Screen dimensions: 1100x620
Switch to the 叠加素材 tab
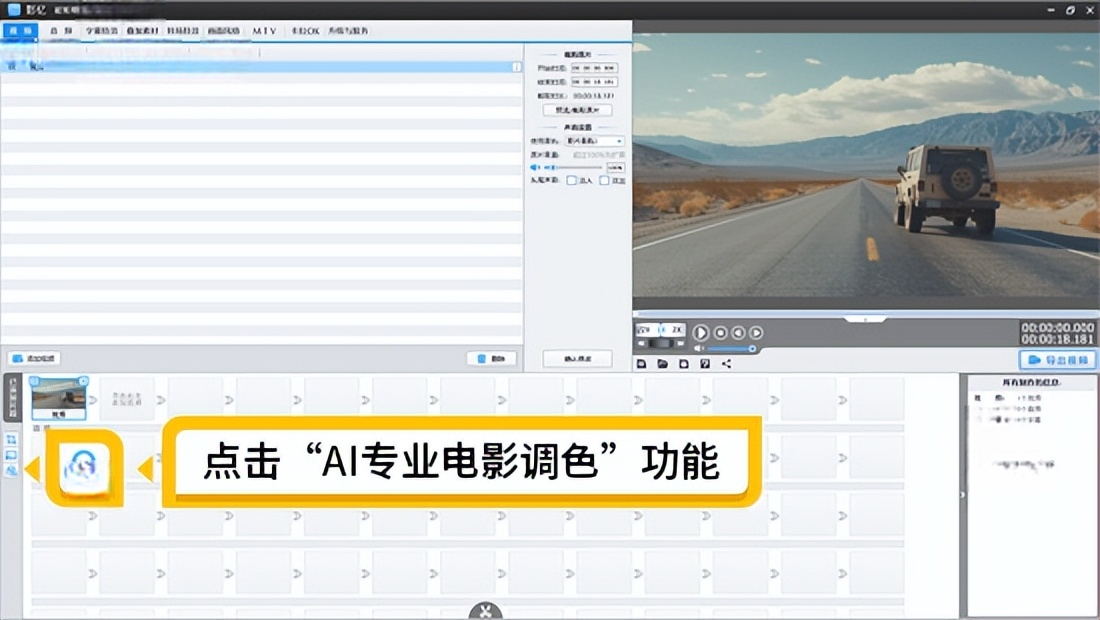(142, 31)
